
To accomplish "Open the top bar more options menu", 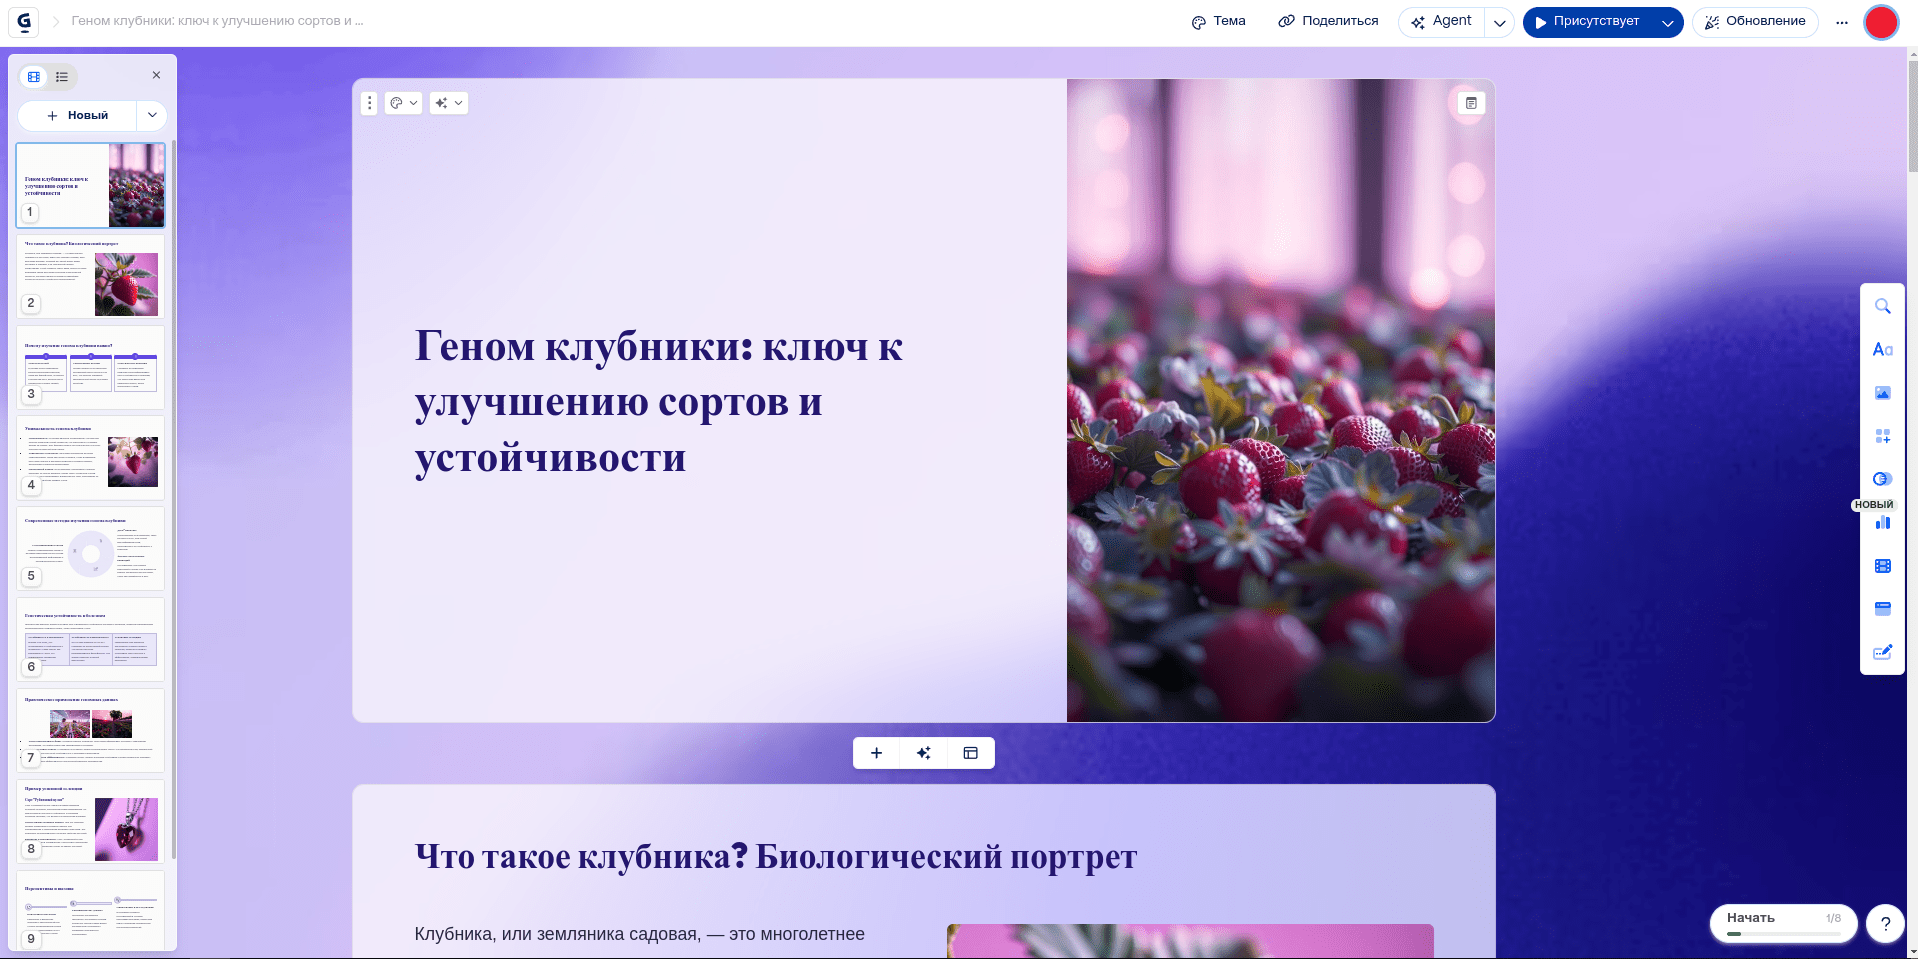I will coord(1841,22).
